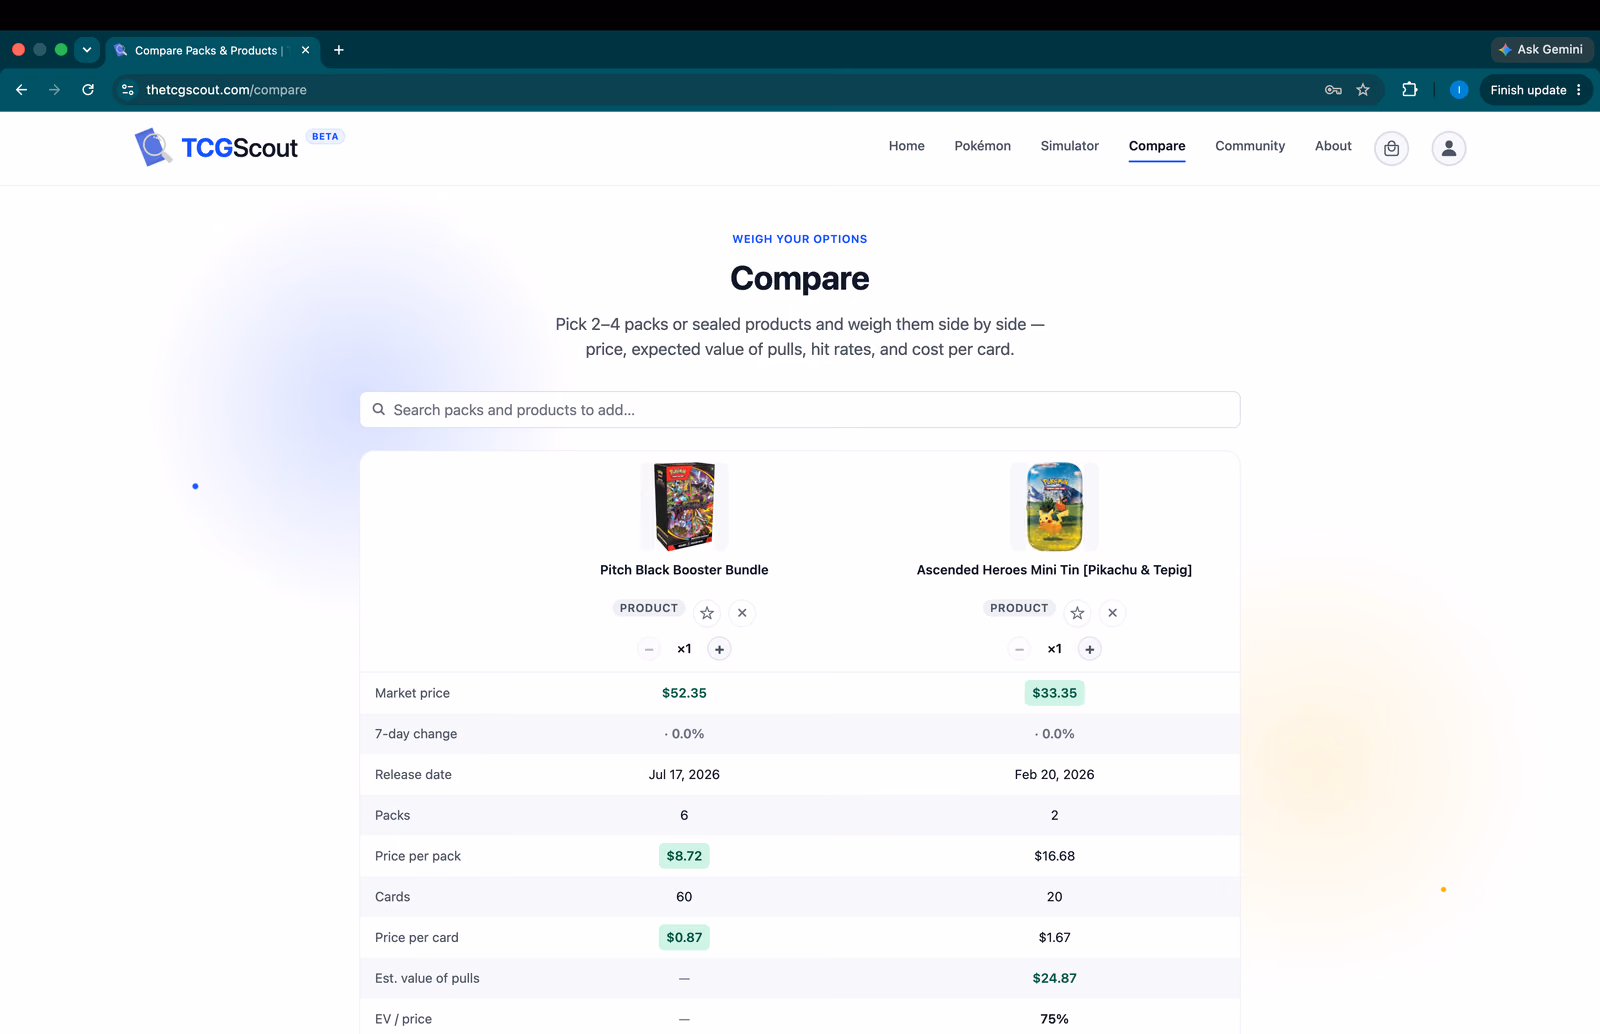Click the Pitch Black Booster Bundle title
Viewport: 1600px width, 1034px height.
684,570
